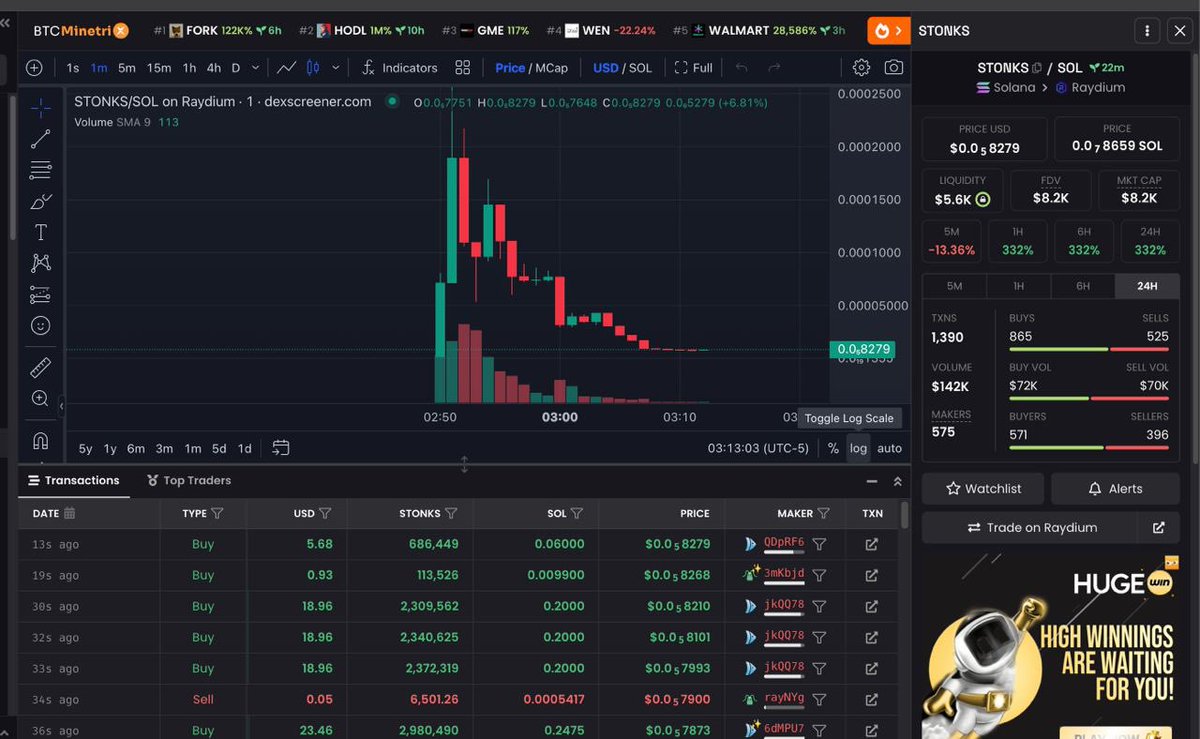Expand the chart style dropdown arrow
1200x739 pixels.
click(x=335, y=68)
